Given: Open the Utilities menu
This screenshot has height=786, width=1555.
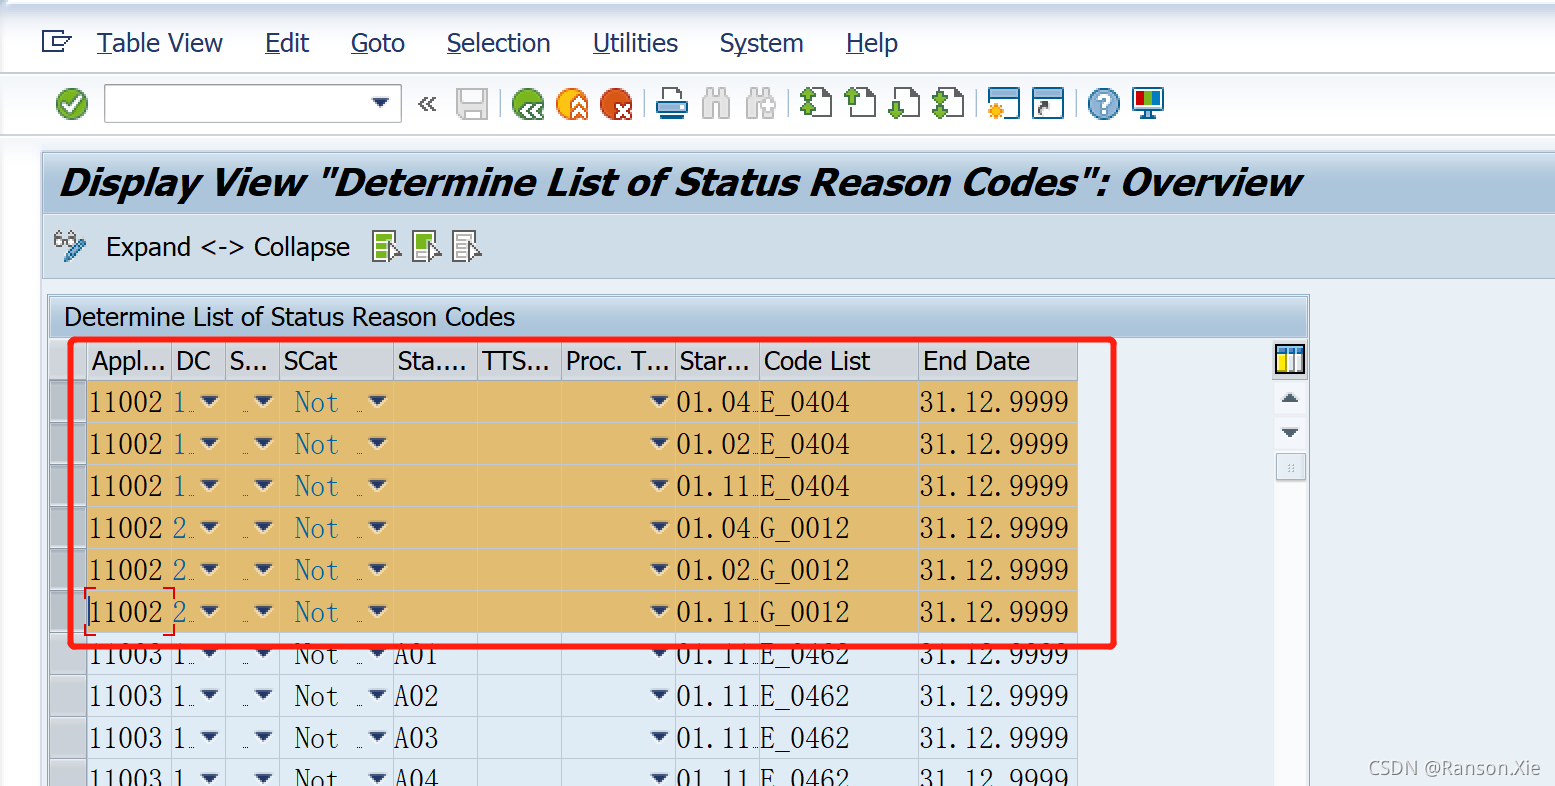Looking at the screenshot, I should pyautogui.click(x=634, y=43).
